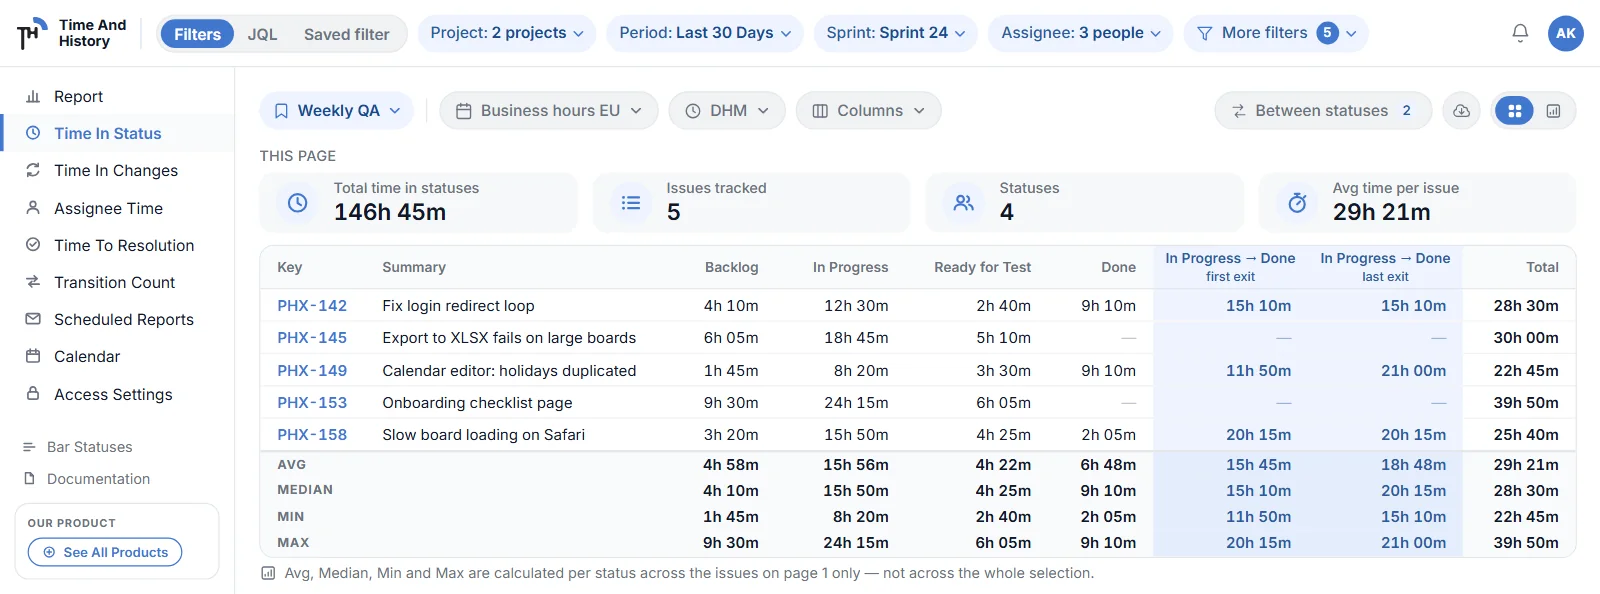Viewport: 1600px width, 594px height.
Task: Click summary 'Slow board loading on Safari'
Action: [x=483, y=435]
